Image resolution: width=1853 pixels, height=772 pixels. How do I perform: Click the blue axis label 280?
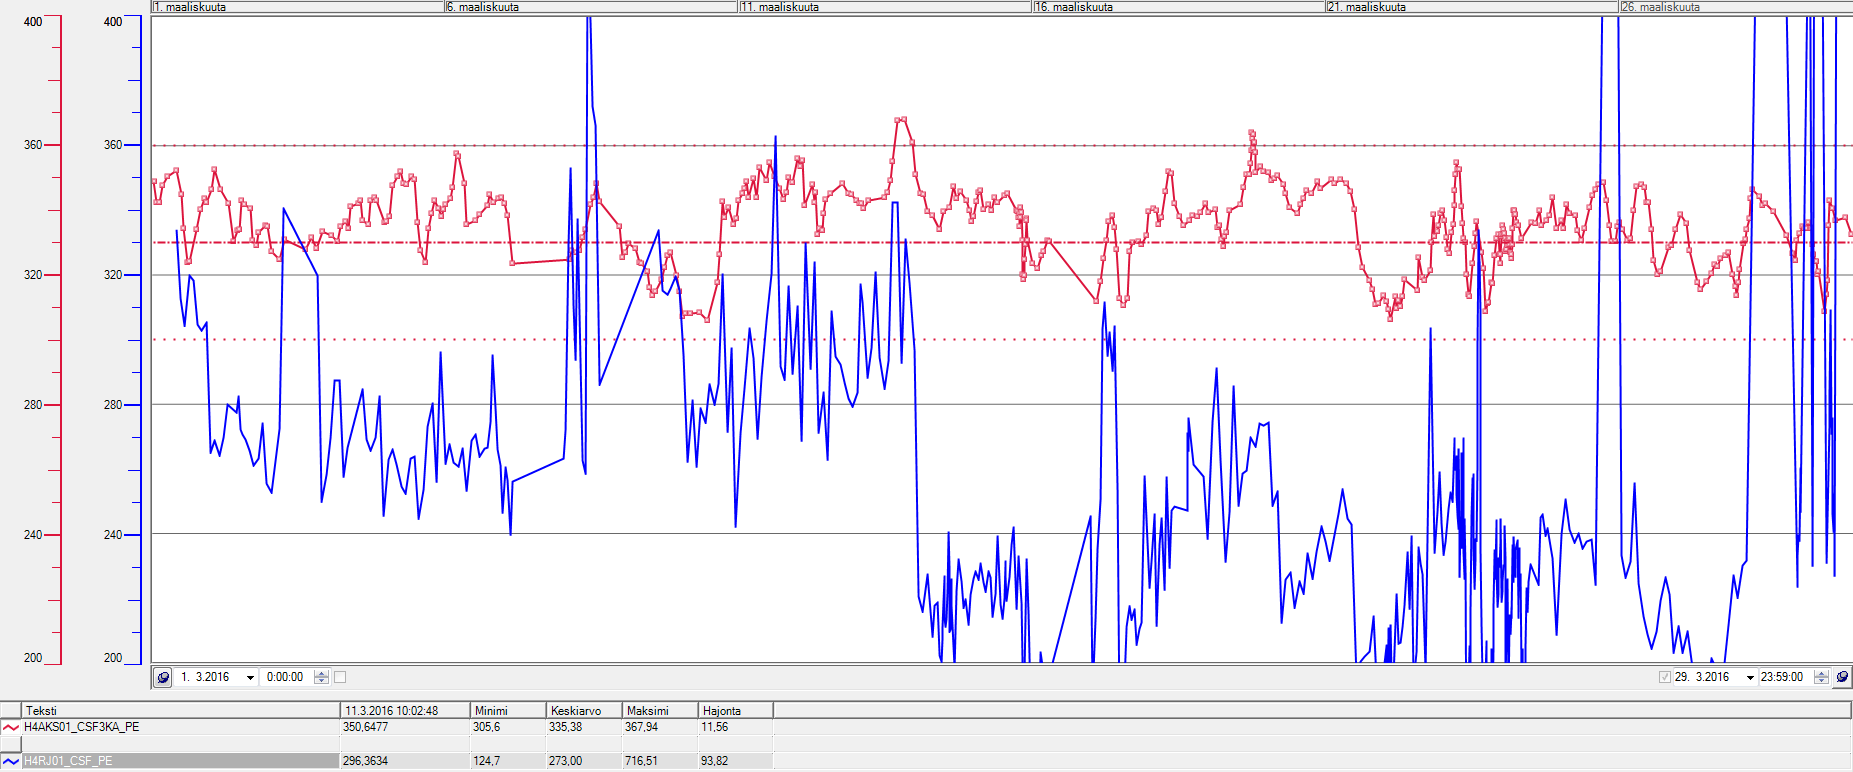coord(113,405)
